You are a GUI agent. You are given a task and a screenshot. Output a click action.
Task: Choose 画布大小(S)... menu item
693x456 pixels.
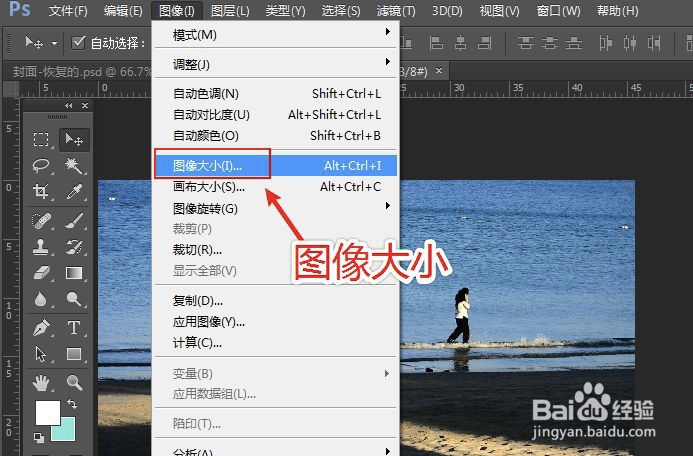point(276,187)
